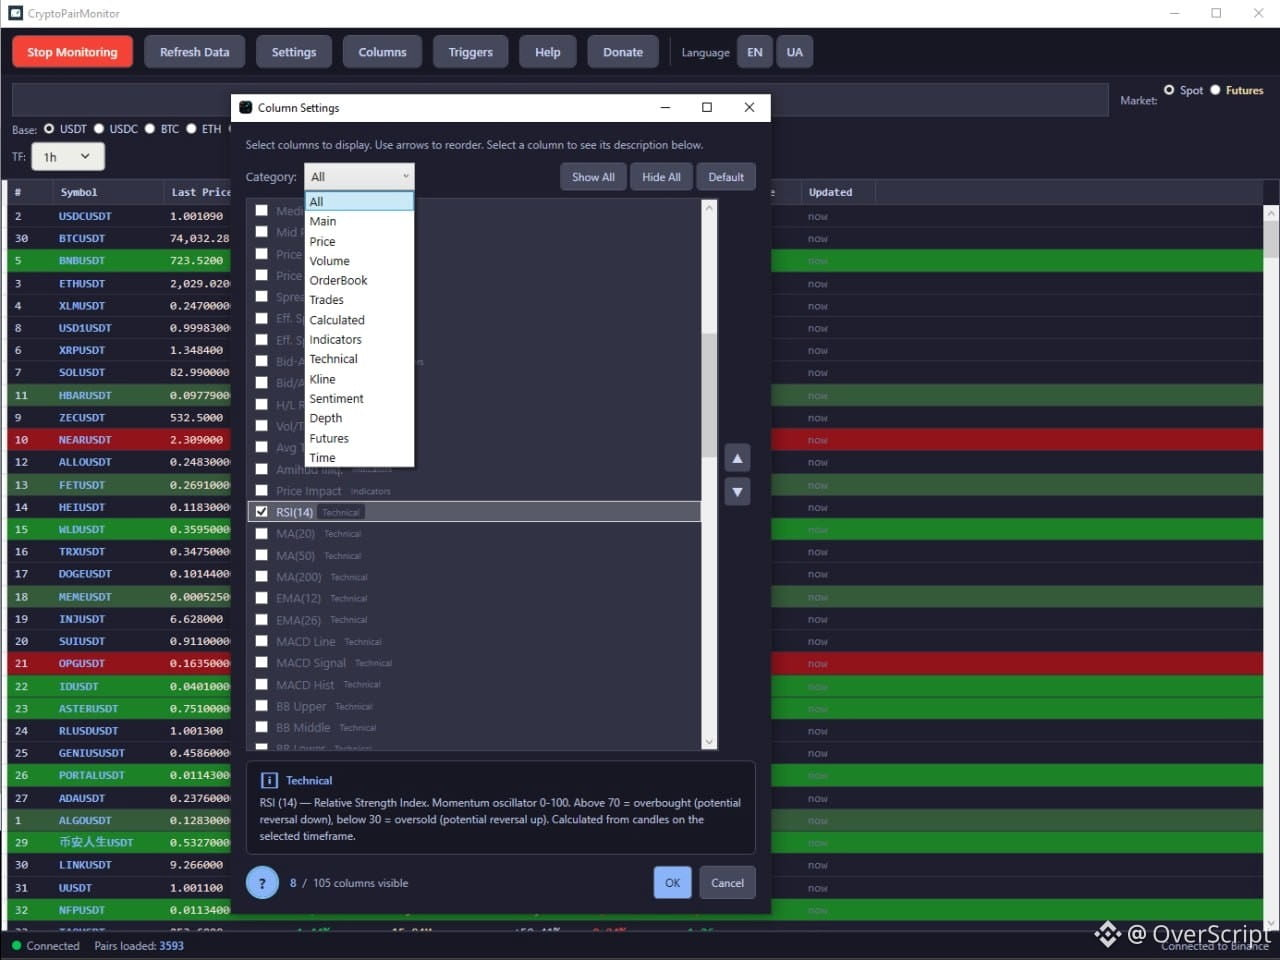Enable the MA(20) column checkbox
Screen dimensions: 1280x960
point(262,533)
